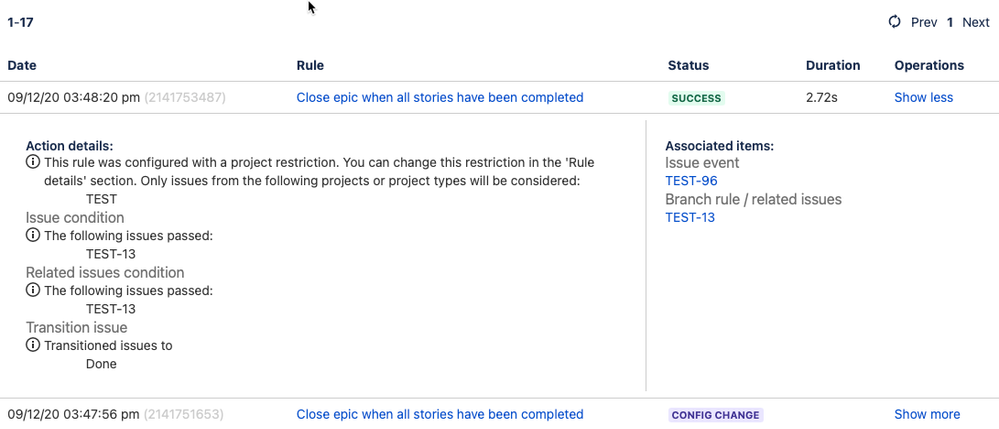999x429 pixels.
Task: Click the SUCCESS status badge
Action: click(696, 98)
